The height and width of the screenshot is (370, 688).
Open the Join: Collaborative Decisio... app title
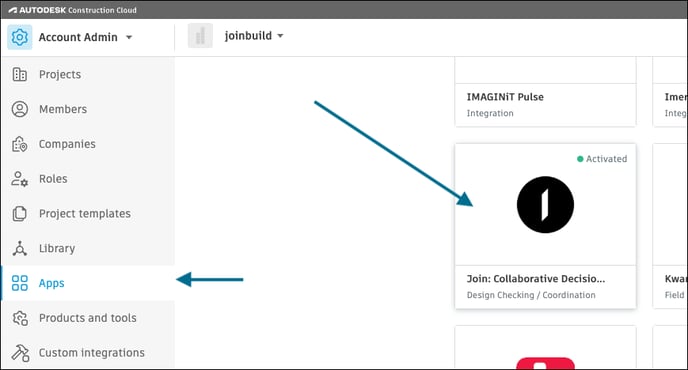coord(536,279)
